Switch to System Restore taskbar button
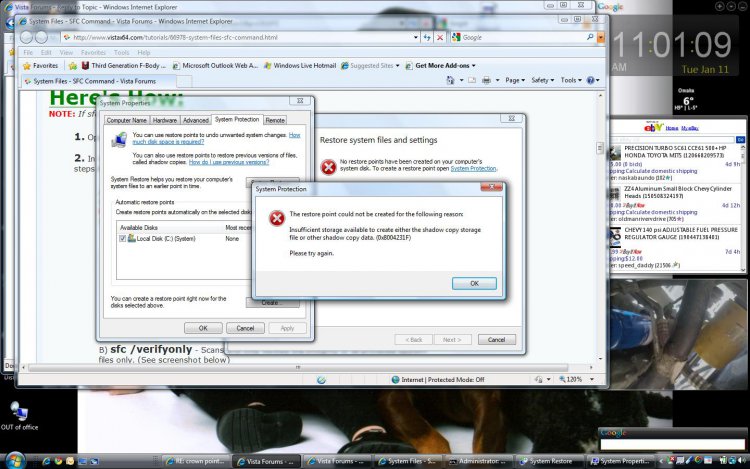The height and width of the screenshot is (469, 750). coord(550,461)
